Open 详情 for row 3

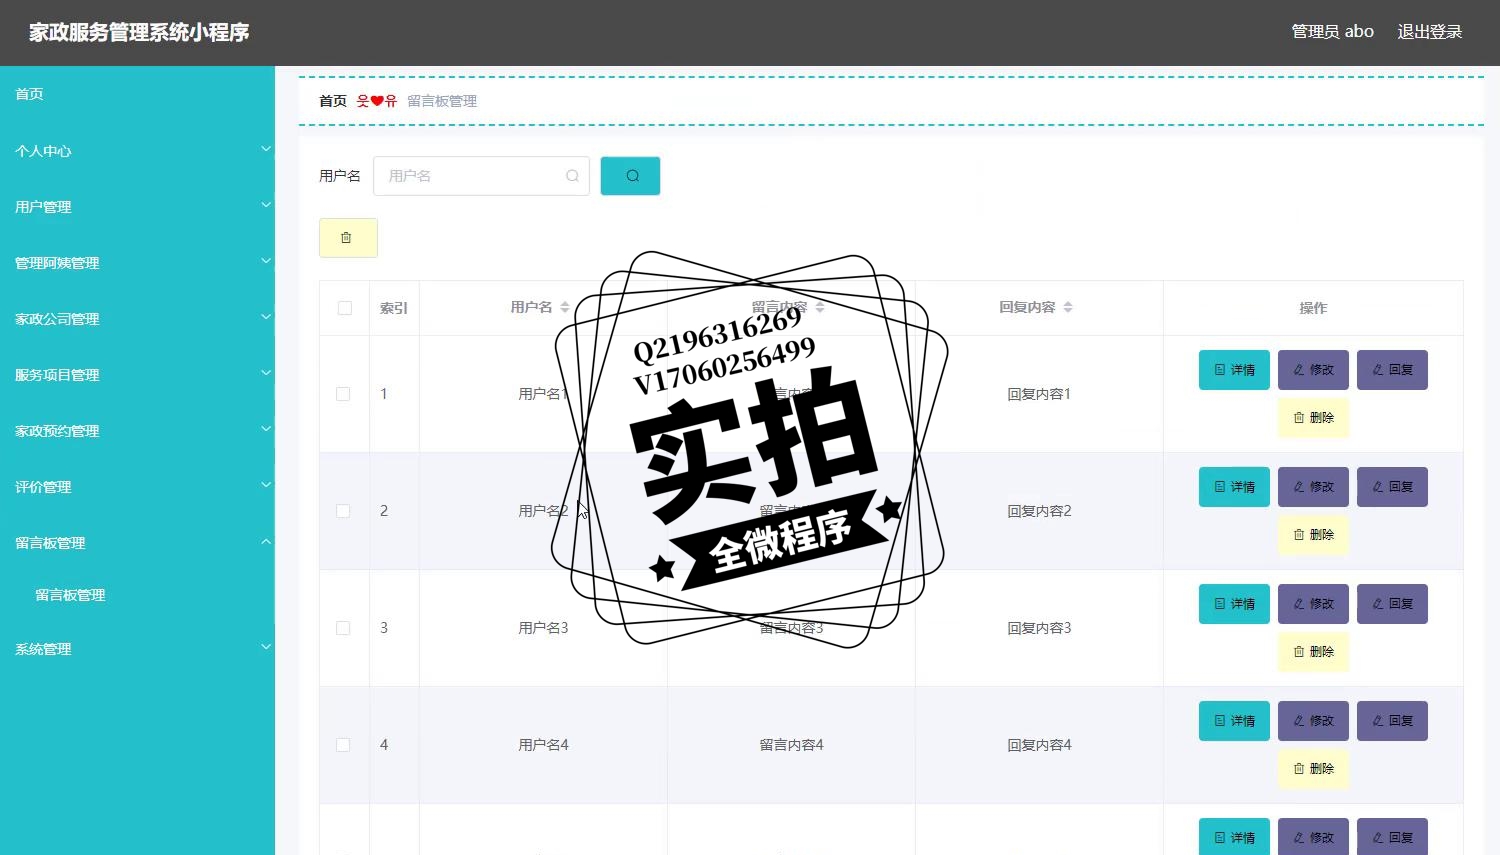1234,604
